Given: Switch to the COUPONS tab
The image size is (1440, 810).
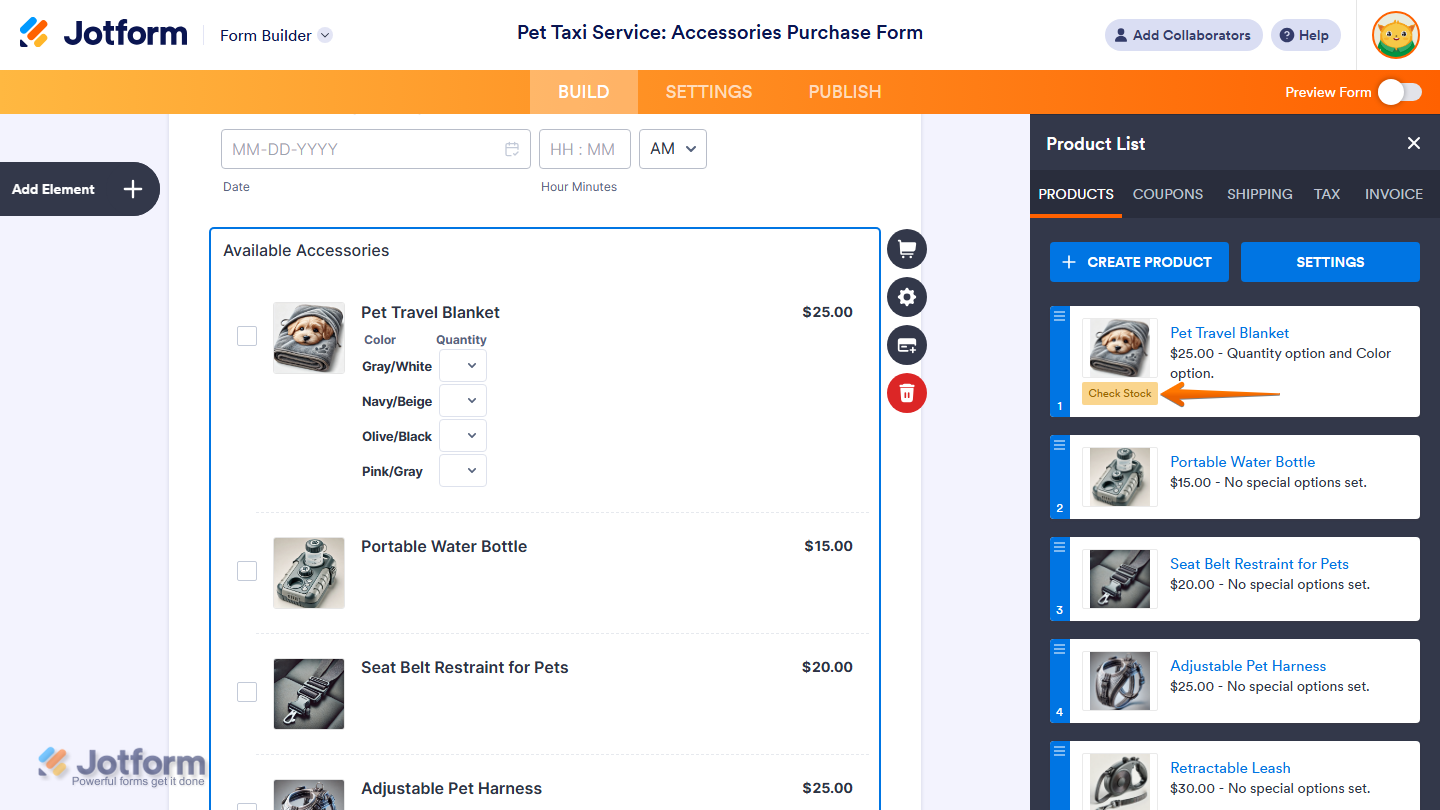Looking at the screenshot, I should point(1168,194).
